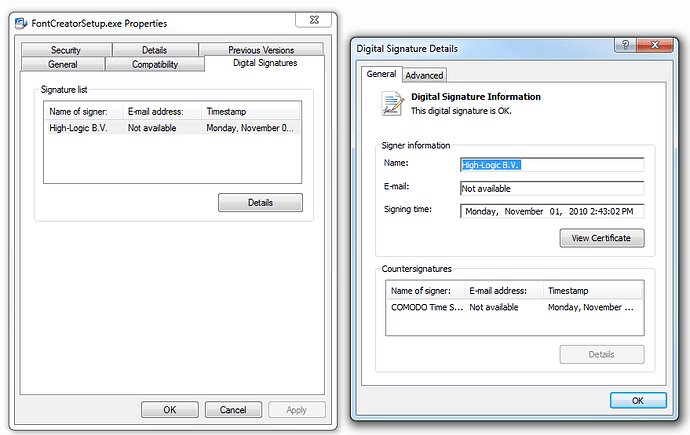
Task: Switch to the Advanced tab
Action: click(x=424, y=75)
